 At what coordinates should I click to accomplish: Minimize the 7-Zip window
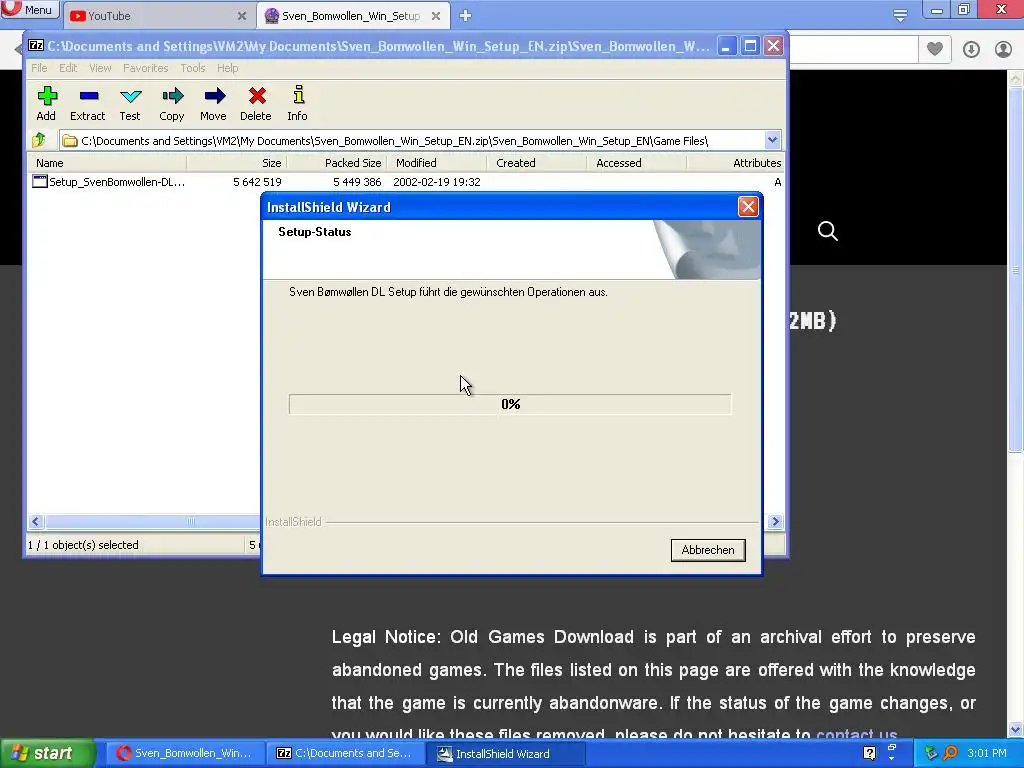click(x=726, y=46)
